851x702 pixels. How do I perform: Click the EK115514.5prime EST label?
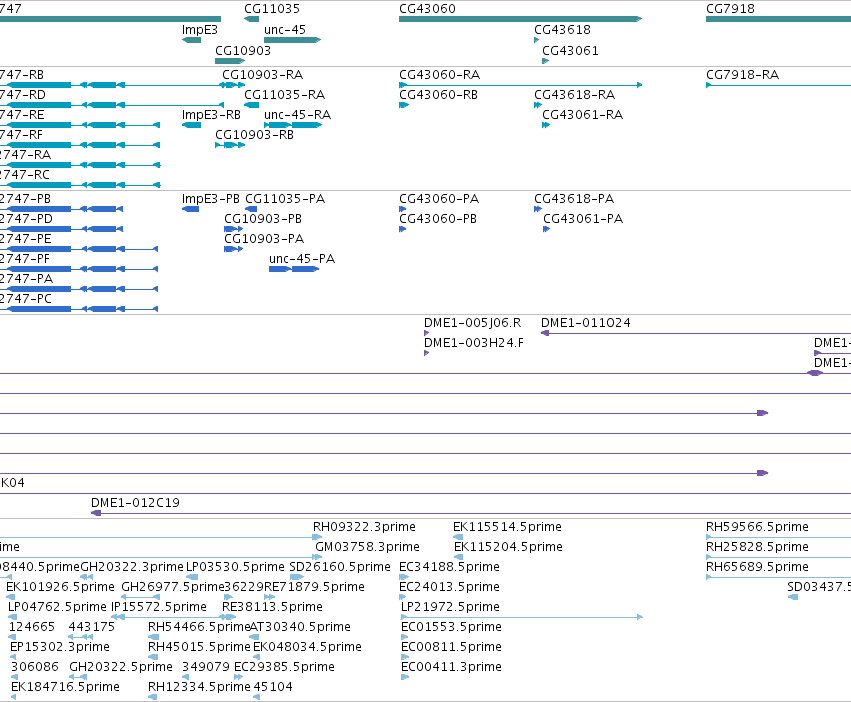point(507,527)
